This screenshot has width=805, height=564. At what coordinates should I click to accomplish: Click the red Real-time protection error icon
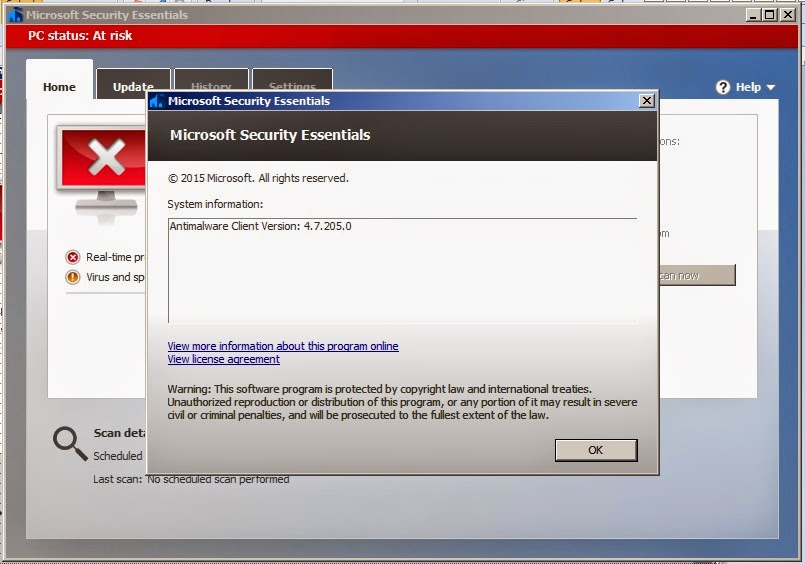tap(73, 257)
